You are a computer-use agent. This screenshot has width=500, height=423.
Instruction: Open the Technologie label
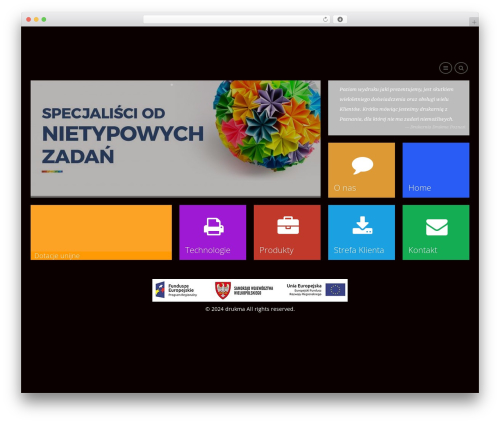208,250
